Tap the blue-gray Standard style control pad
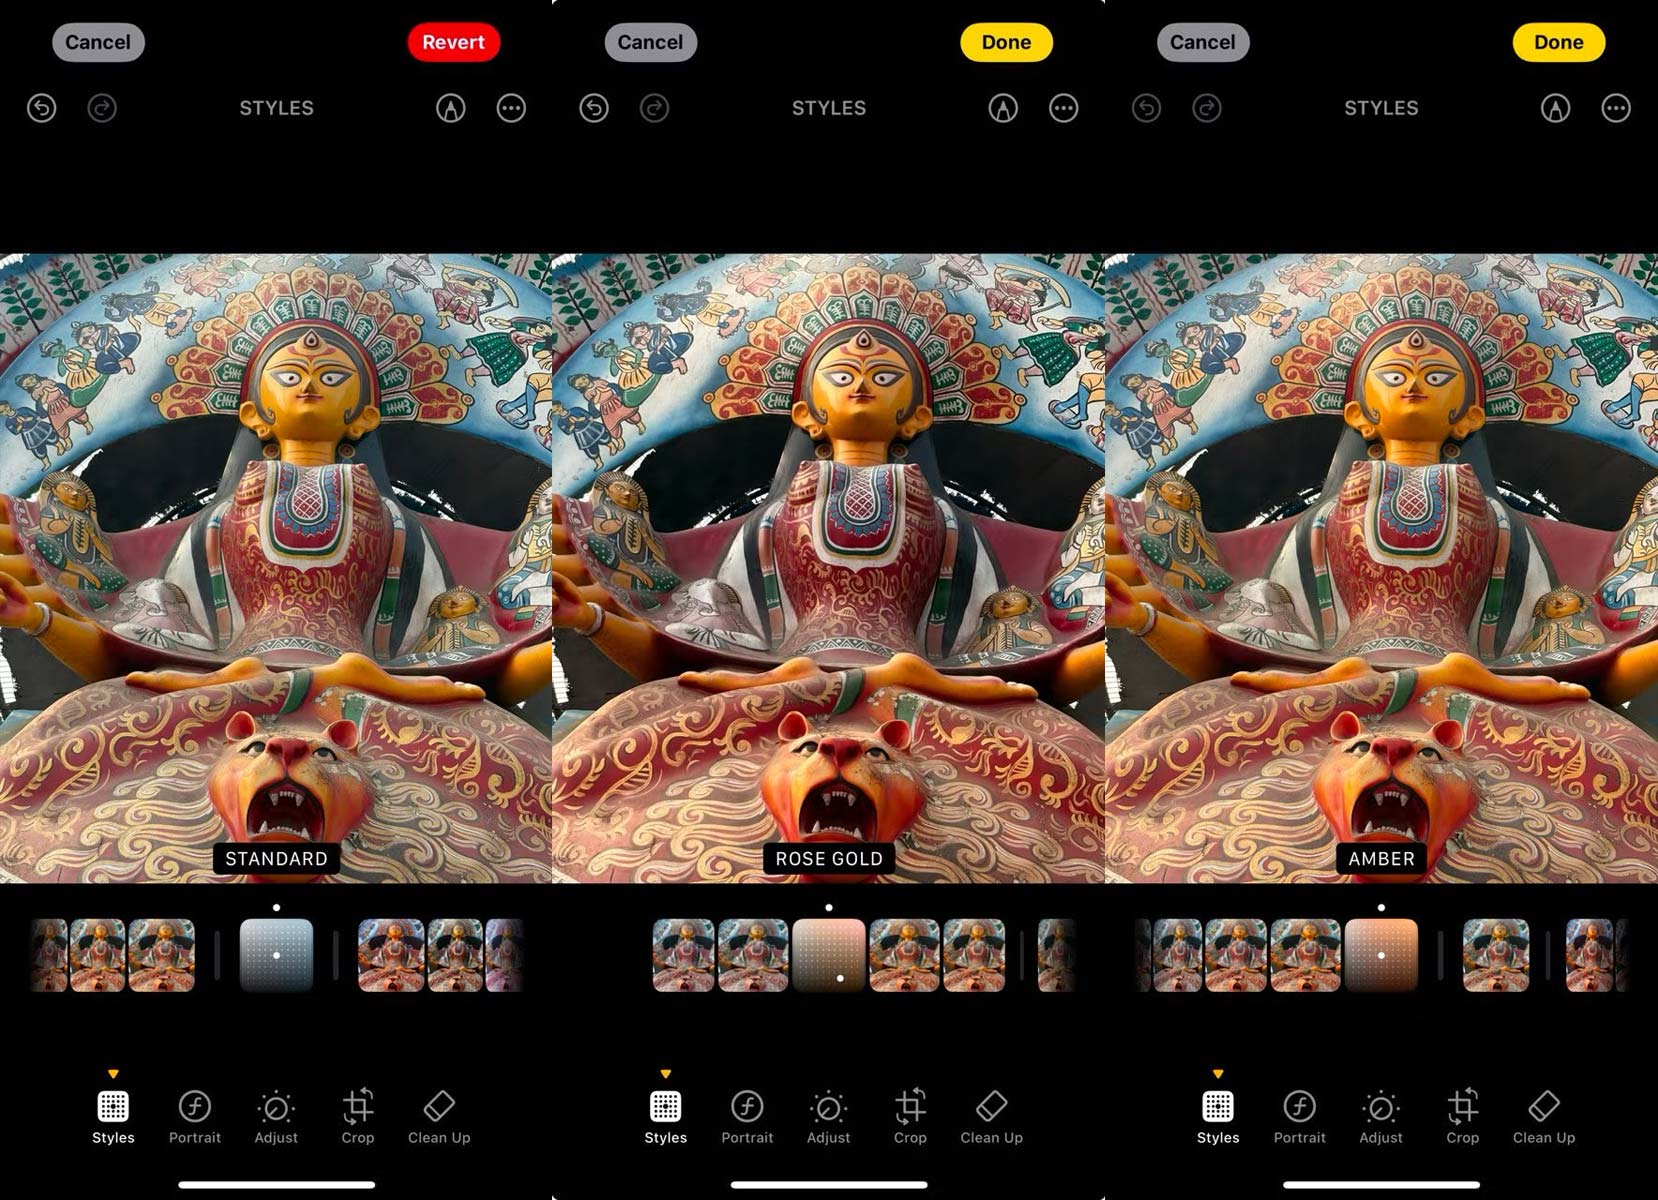This screenshot has height=1200, width=1658. 277,955
